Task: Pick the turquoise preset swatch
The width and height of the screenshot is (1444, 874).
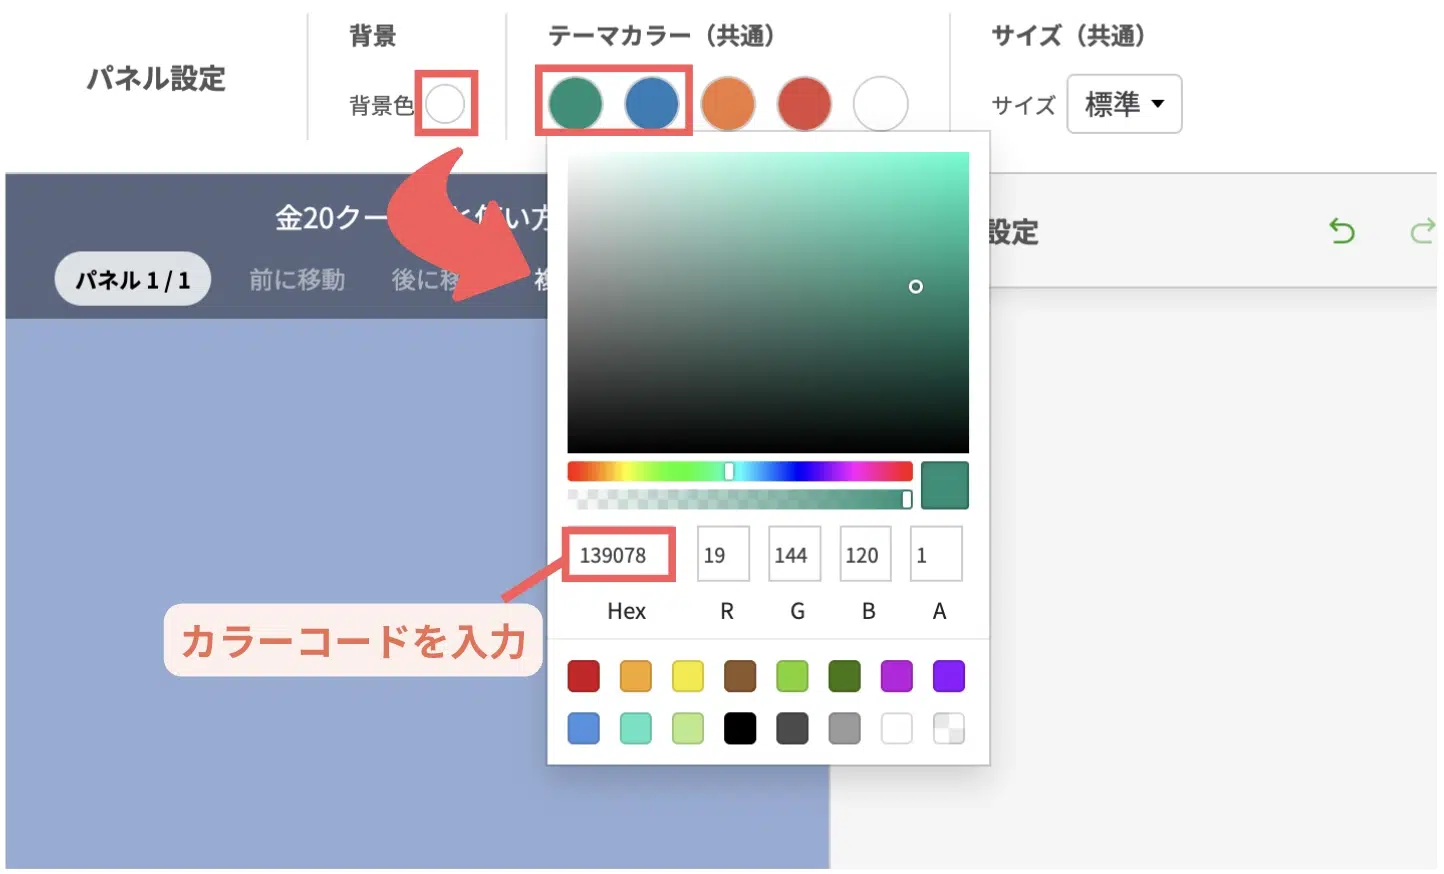Action: 636,728
